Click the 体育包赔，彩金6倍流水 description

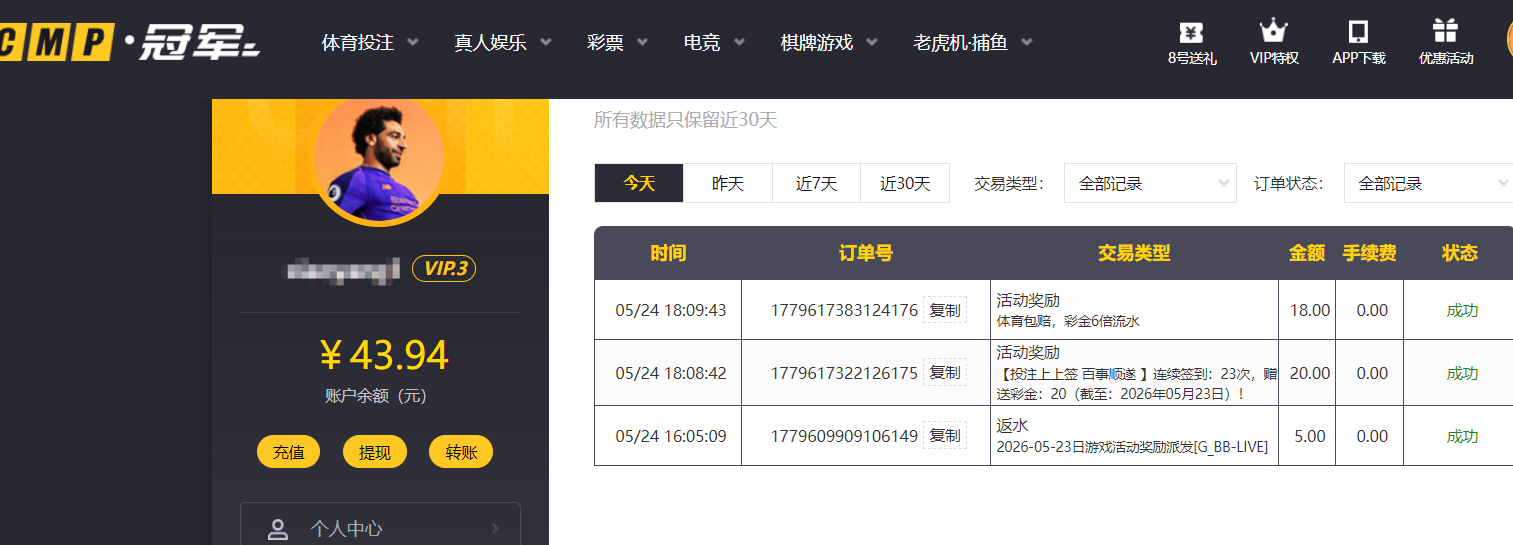pyautogui.click(x=1068, y=321)
